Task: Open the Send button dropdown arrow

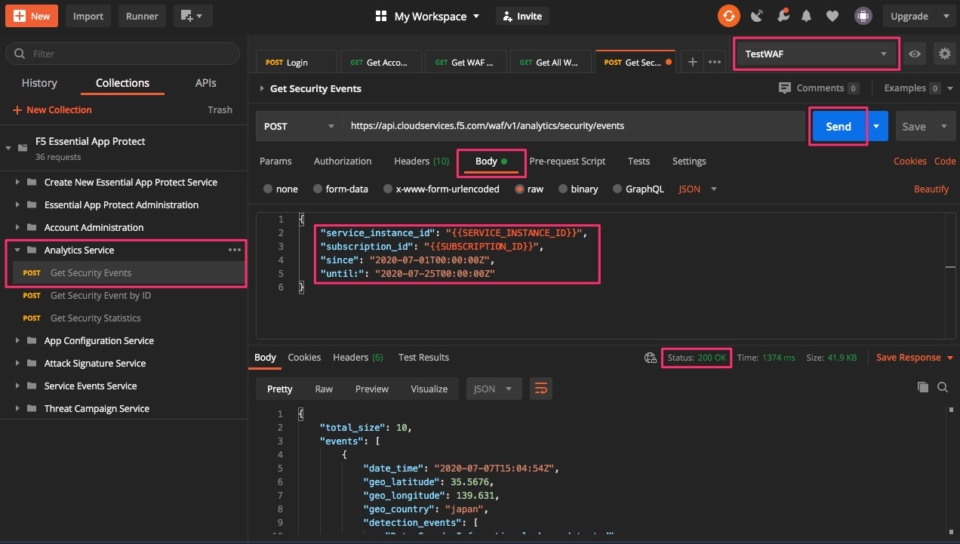Action: [x=877, y=126]
